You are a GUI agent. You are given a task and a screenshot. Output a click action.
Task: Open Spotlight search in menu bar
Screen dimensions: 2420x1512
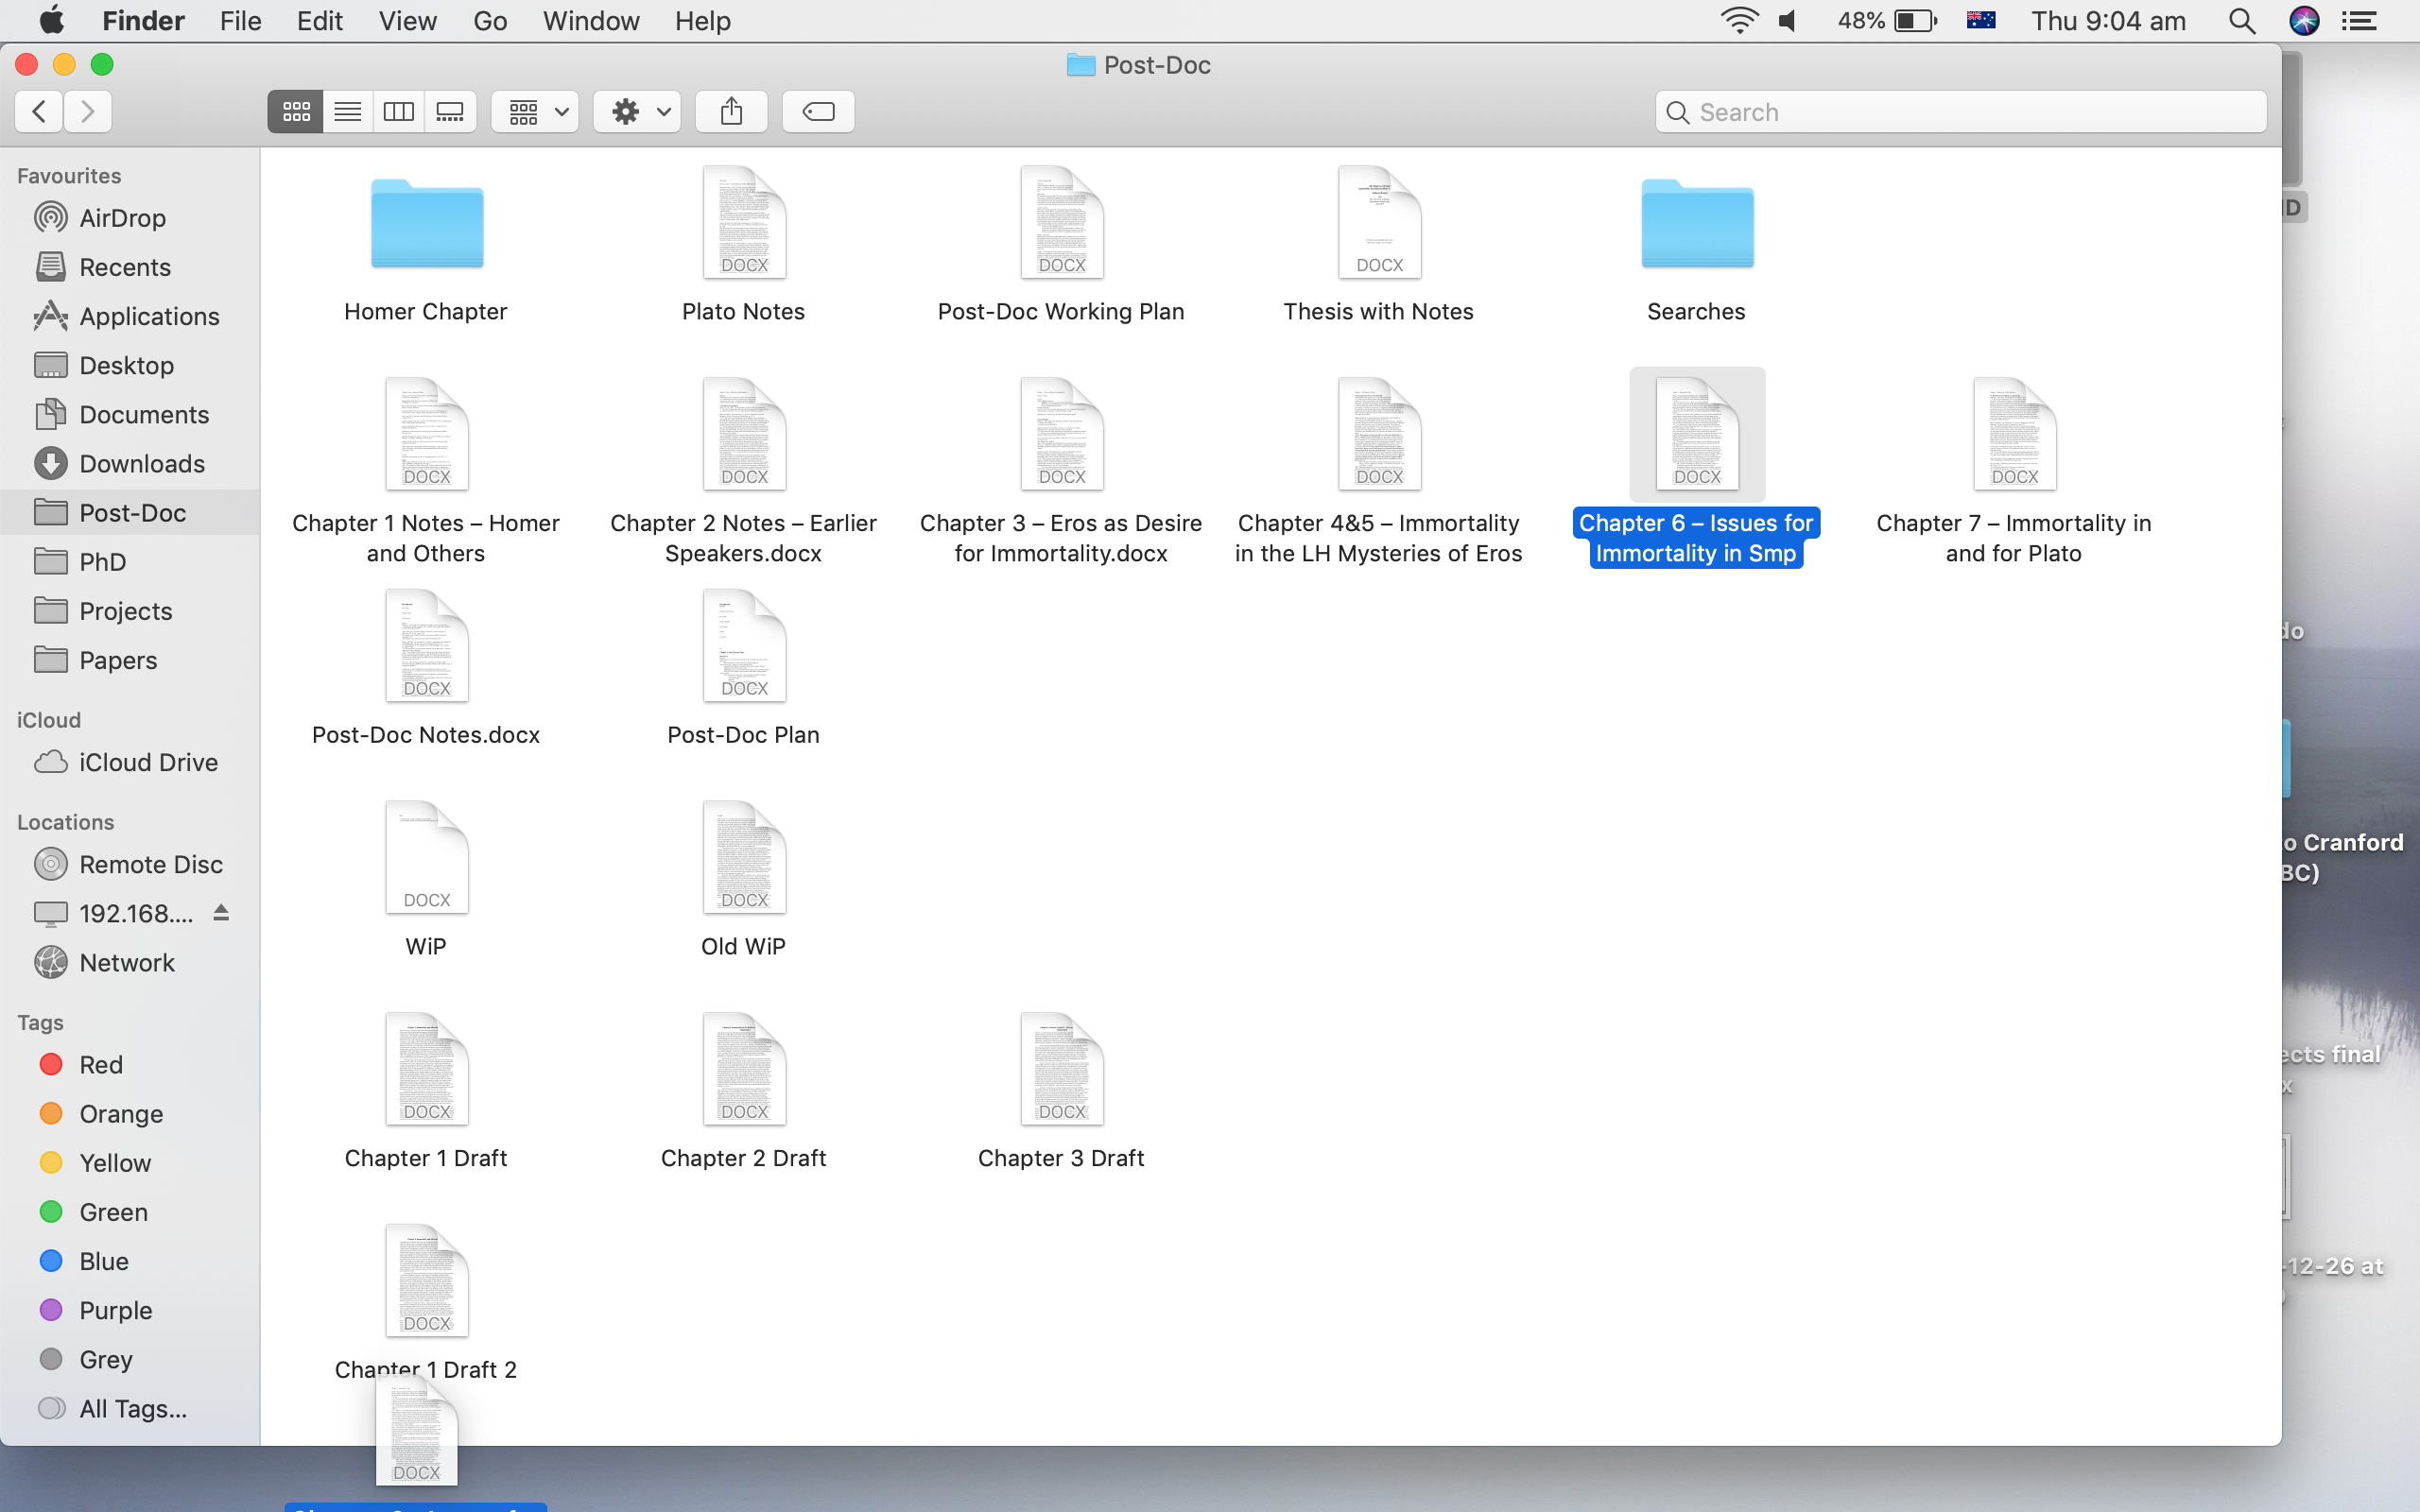click(x=2241, y=21)
